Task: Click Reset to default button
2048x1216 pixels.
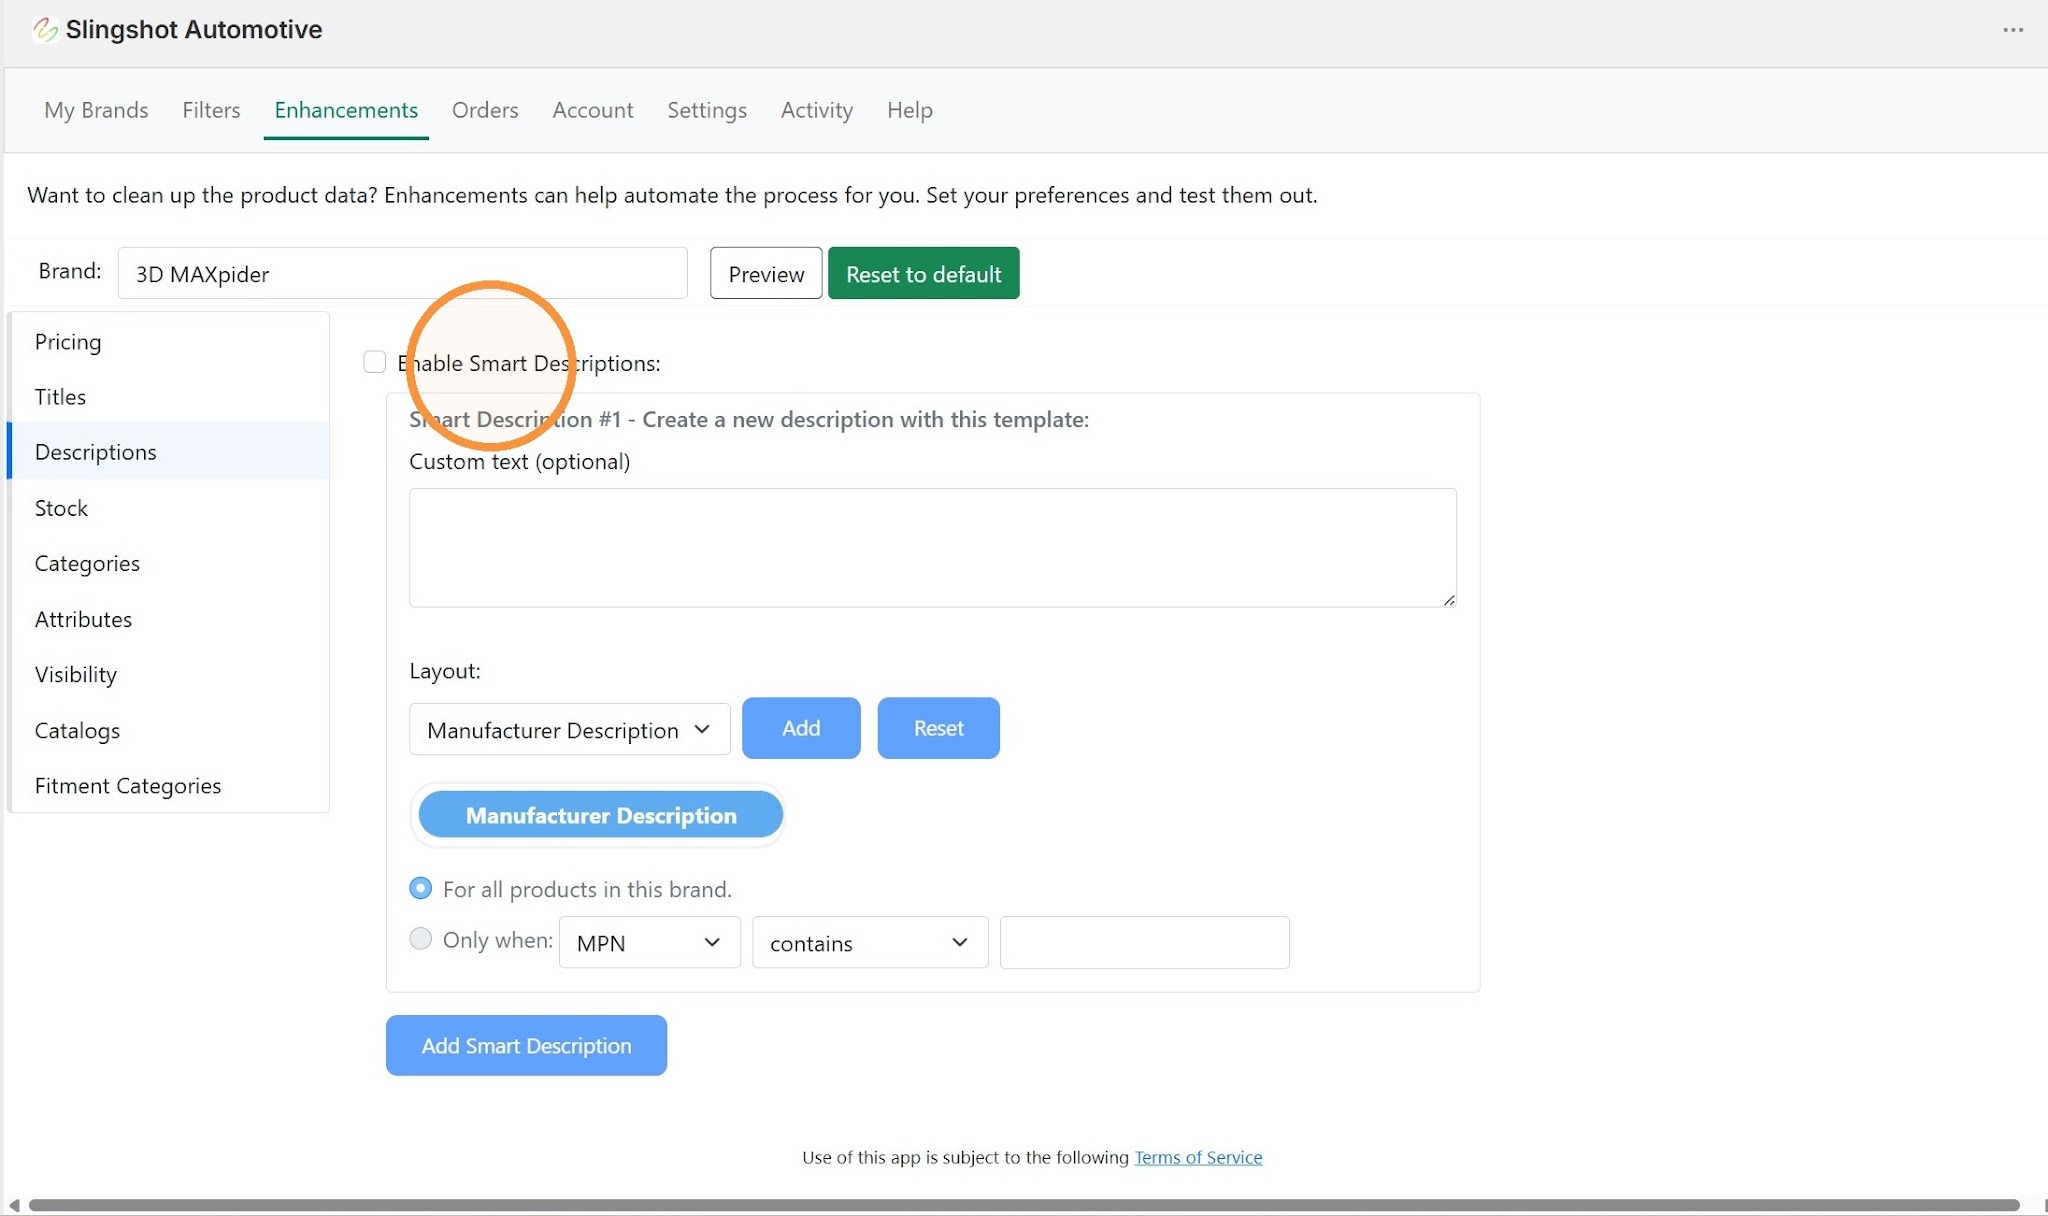Action: point(924,273)
